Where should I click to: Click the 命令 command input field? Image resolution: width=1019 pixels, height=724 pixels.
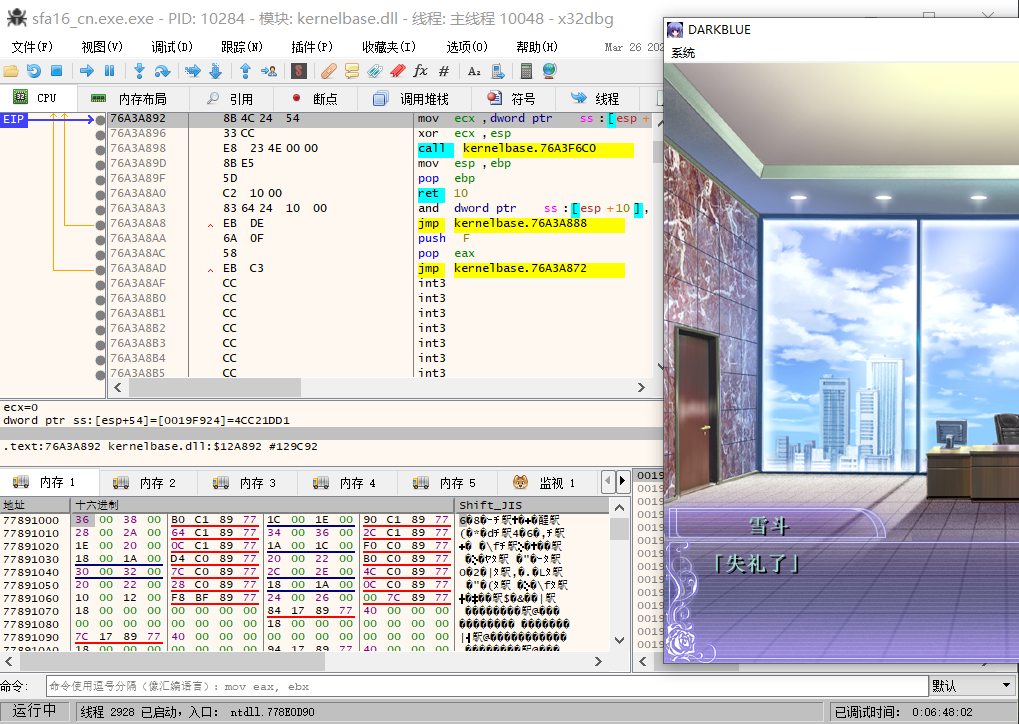486,686
